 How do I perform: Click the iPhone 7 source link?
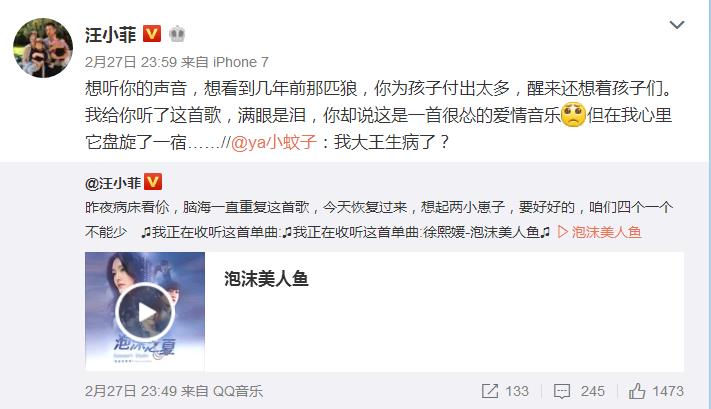(x=241, y=62)
